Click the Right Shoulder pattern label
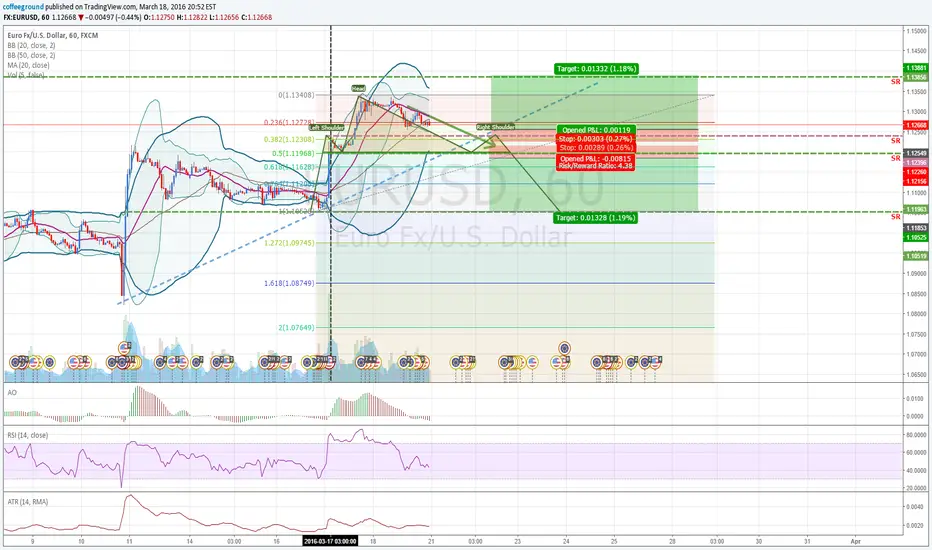This screenshot has height=550, width=932. (x=495, y=127)
